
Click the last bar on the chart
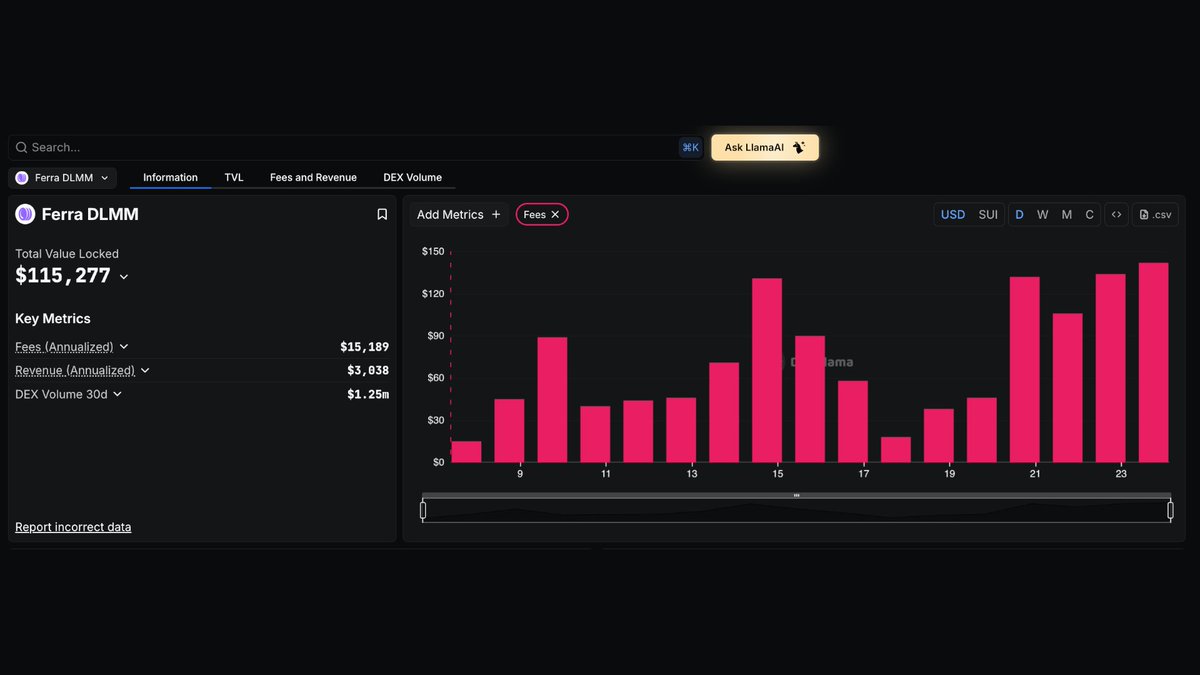pos(1154,362)
